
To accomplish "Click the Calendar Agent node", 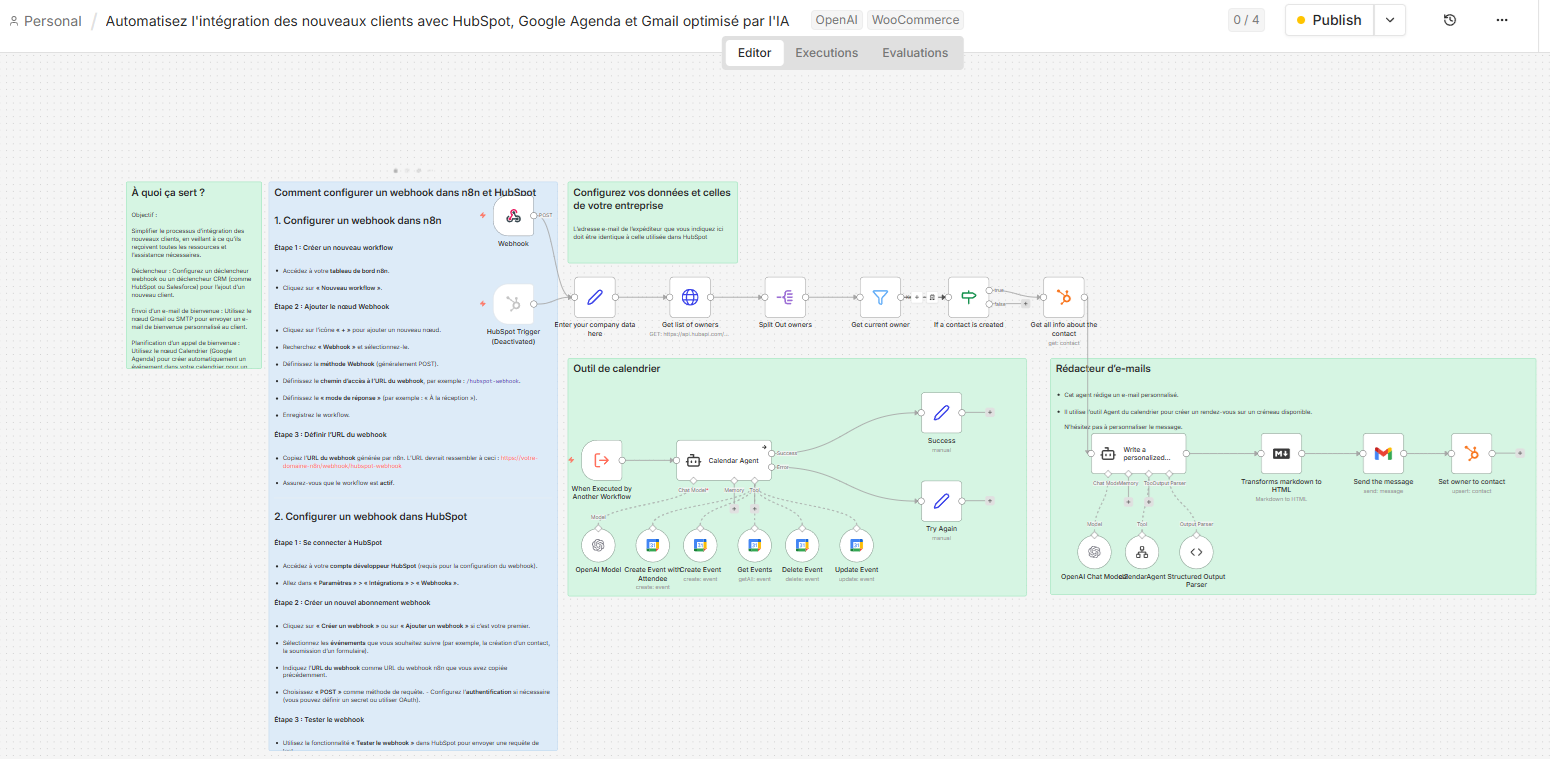I will [x=723, y=460].
